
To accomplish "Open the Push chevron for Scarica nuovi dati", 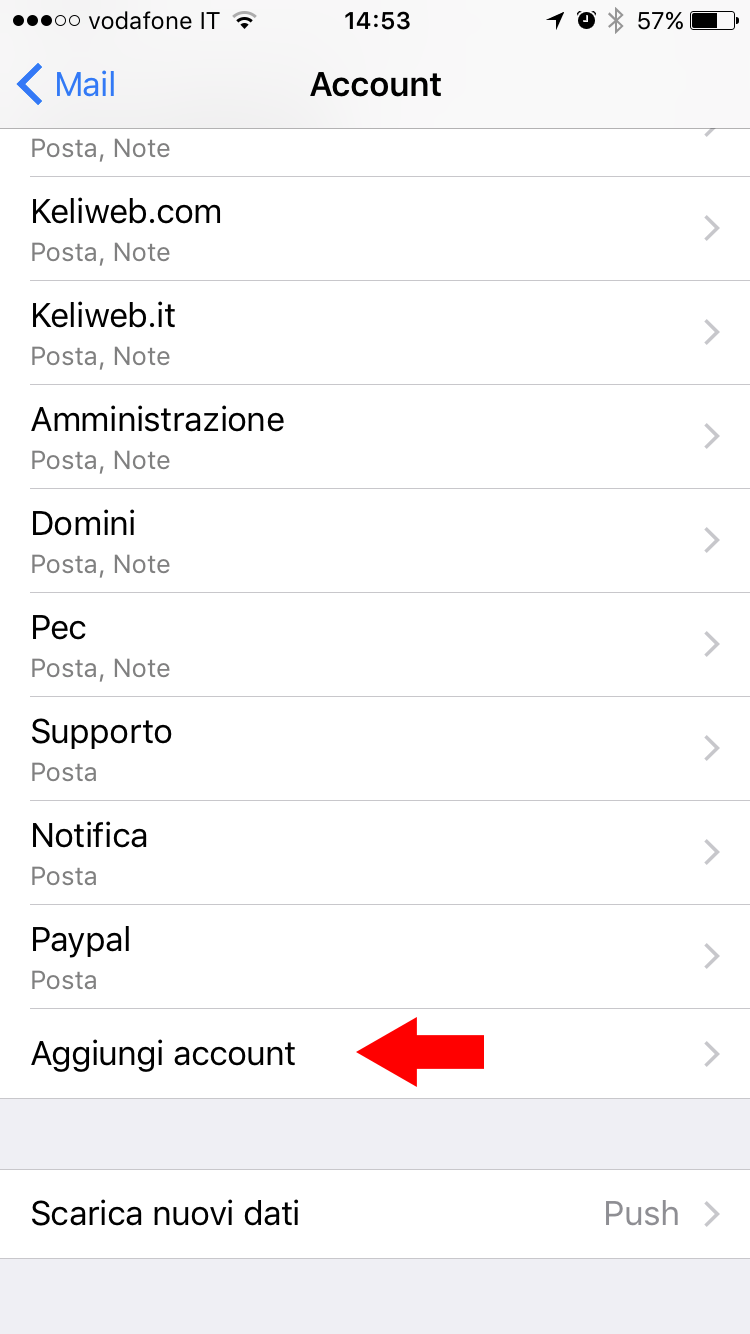I will (712, 1214).
